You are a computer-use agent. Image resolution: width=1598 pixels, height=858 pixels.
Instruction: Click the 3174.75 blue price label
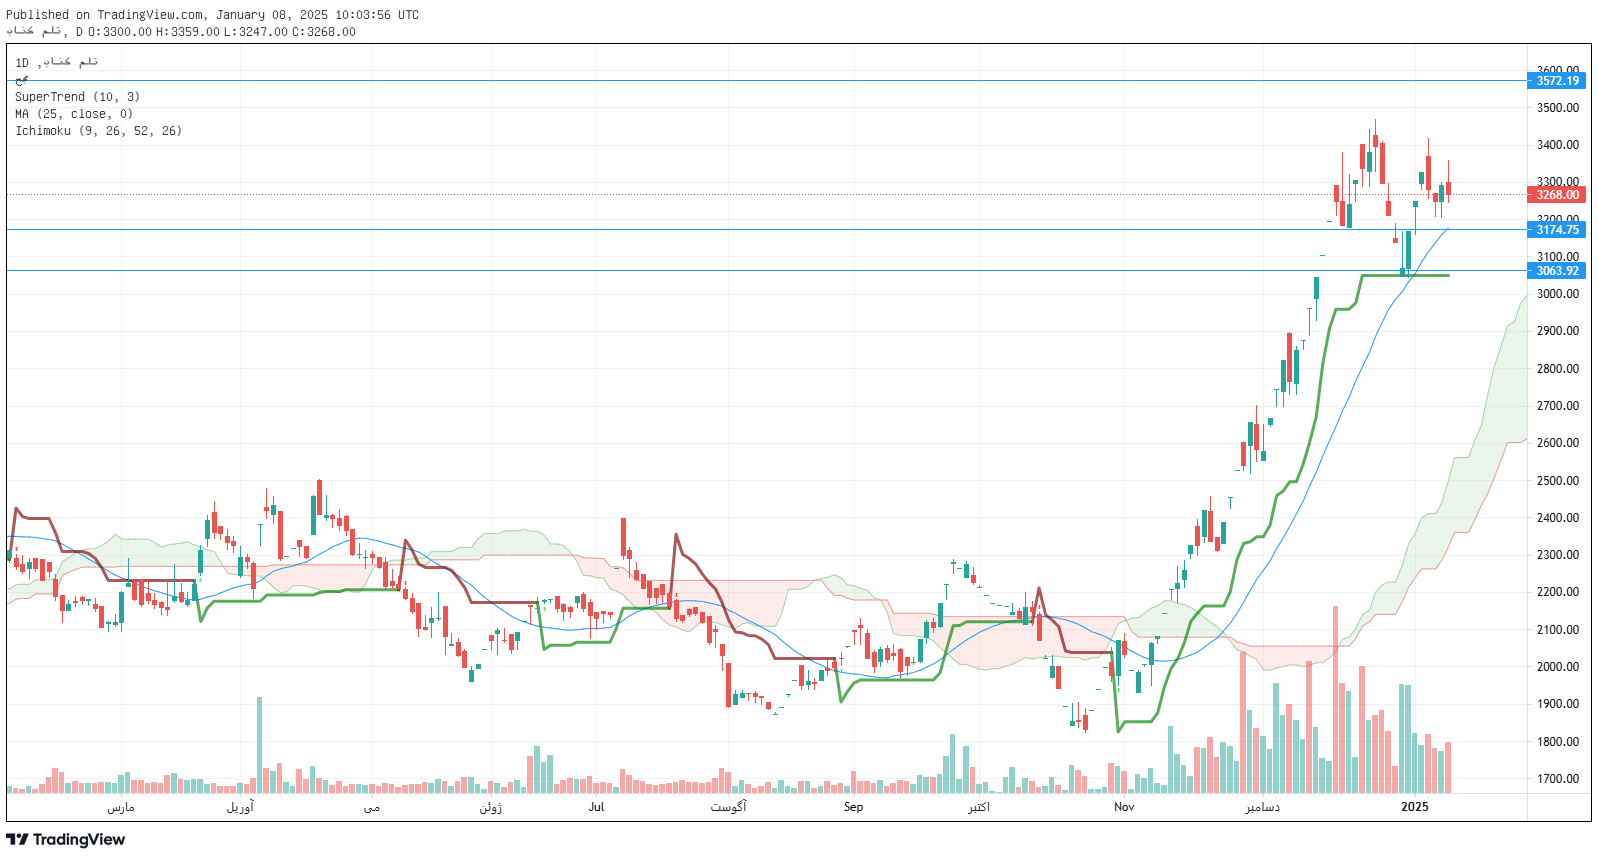click(1557, 230)
